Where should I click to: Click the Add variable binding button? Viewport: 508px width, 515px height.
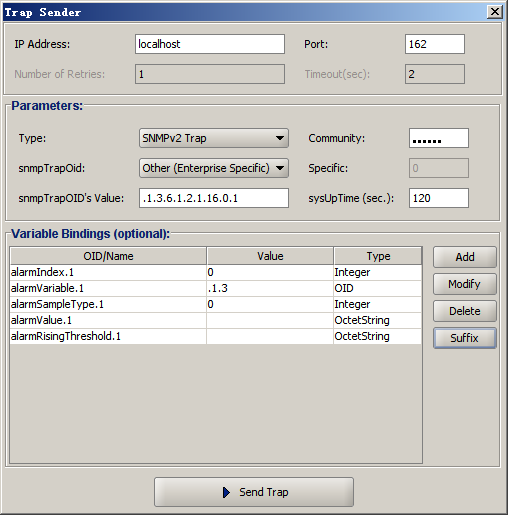pos(465,257)
